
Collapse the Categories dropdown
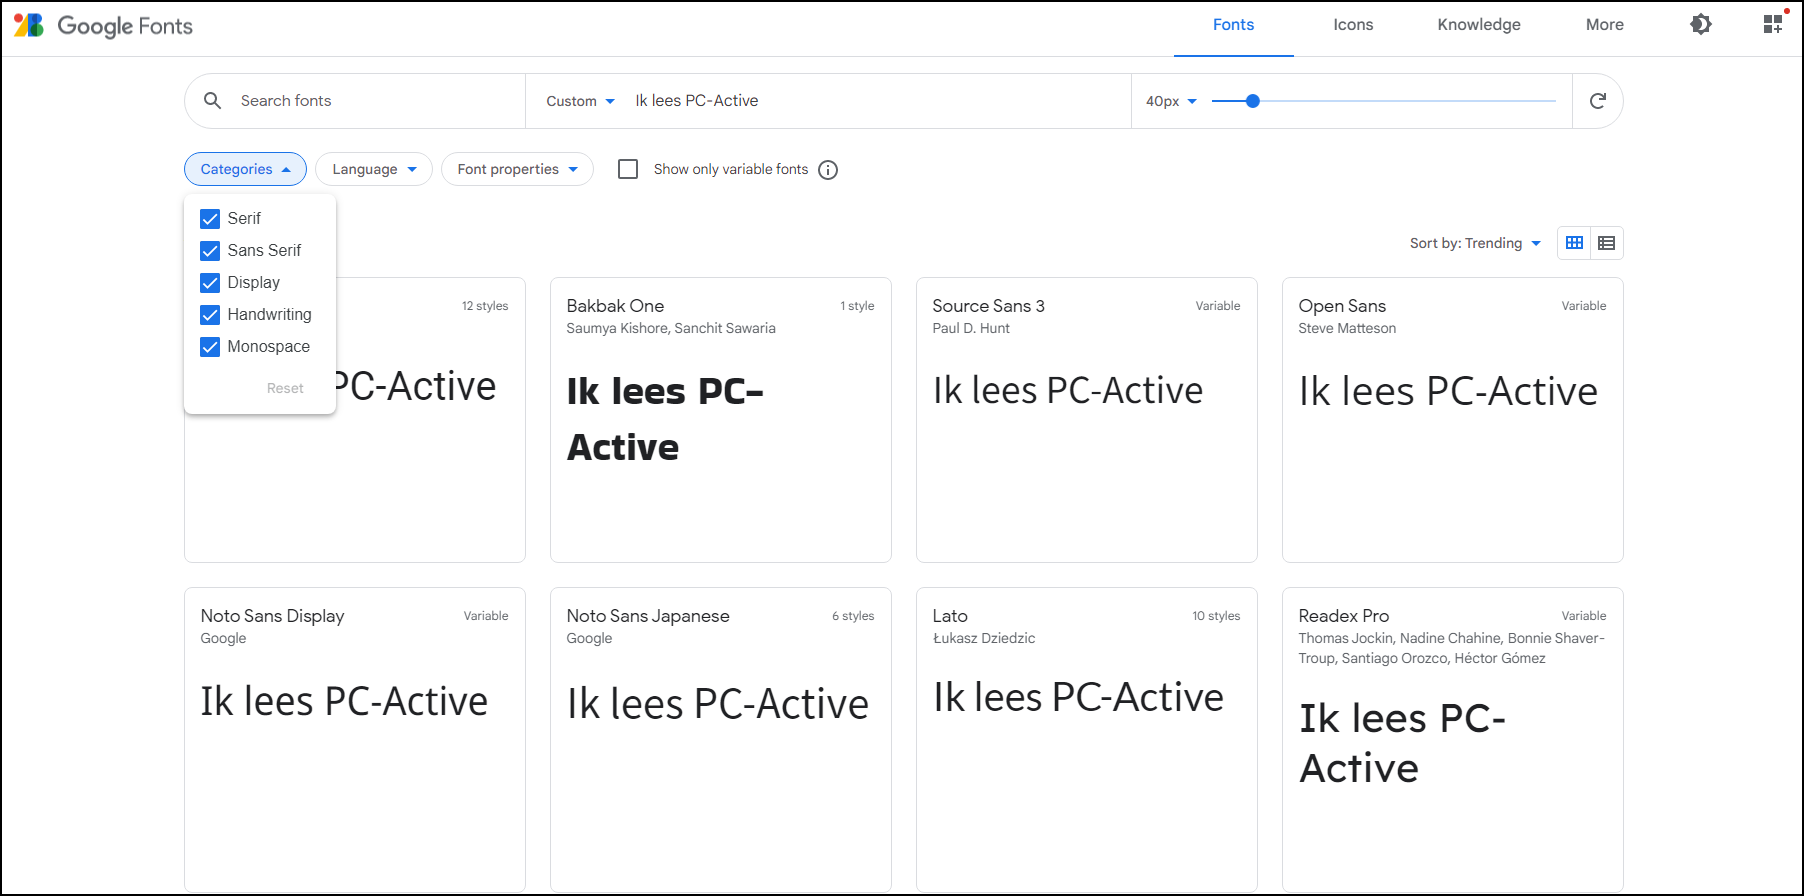pos(245,169)
